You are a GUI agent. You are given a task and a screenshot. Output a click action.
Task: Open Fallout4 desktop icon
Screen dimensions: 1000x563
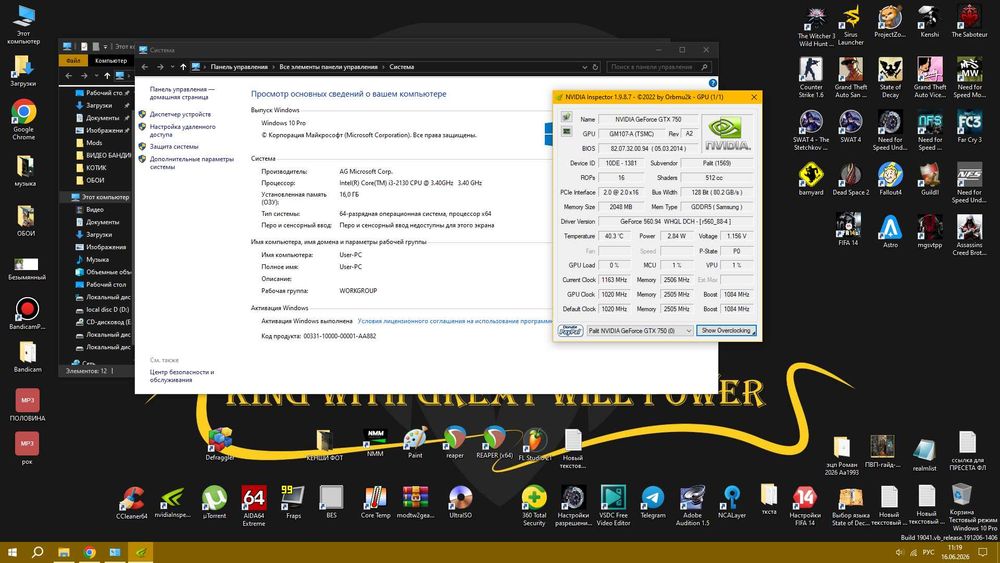tap(890, 179)
